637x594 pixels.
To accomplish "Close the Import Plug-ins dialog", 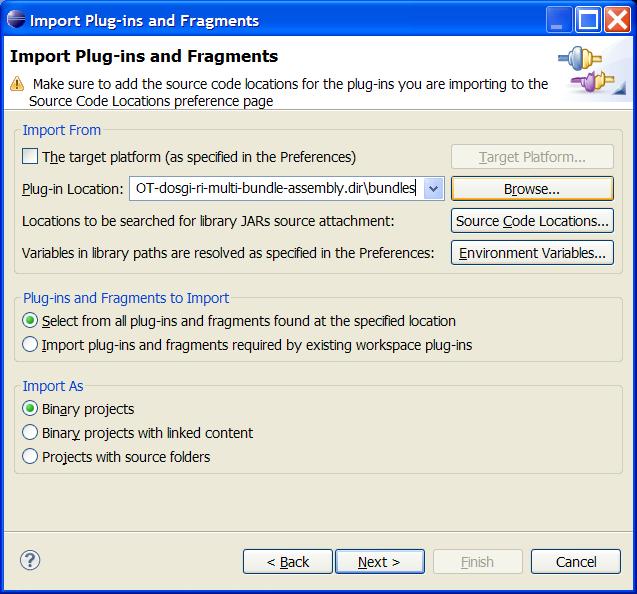I will point(616,19).
